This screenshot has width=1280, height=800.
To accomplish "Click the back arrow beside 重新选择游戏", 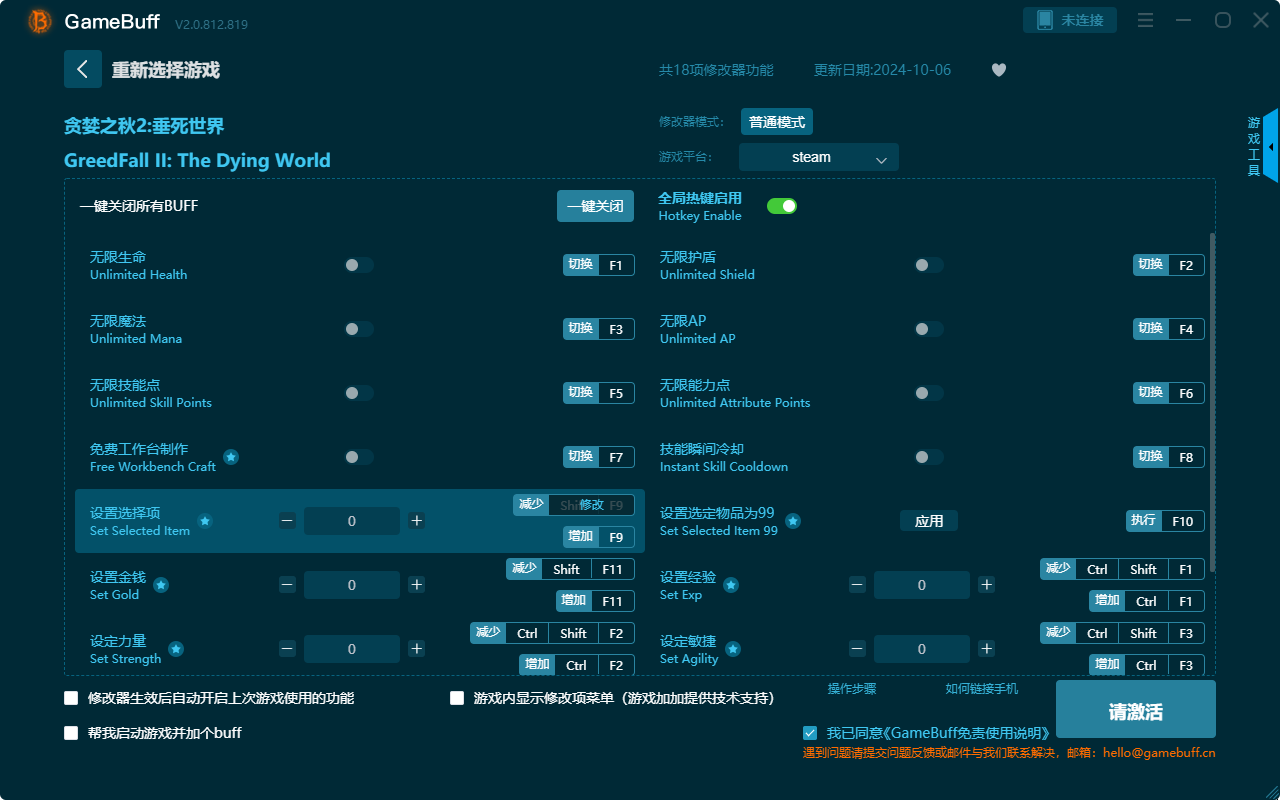I will tap(83, 68).
